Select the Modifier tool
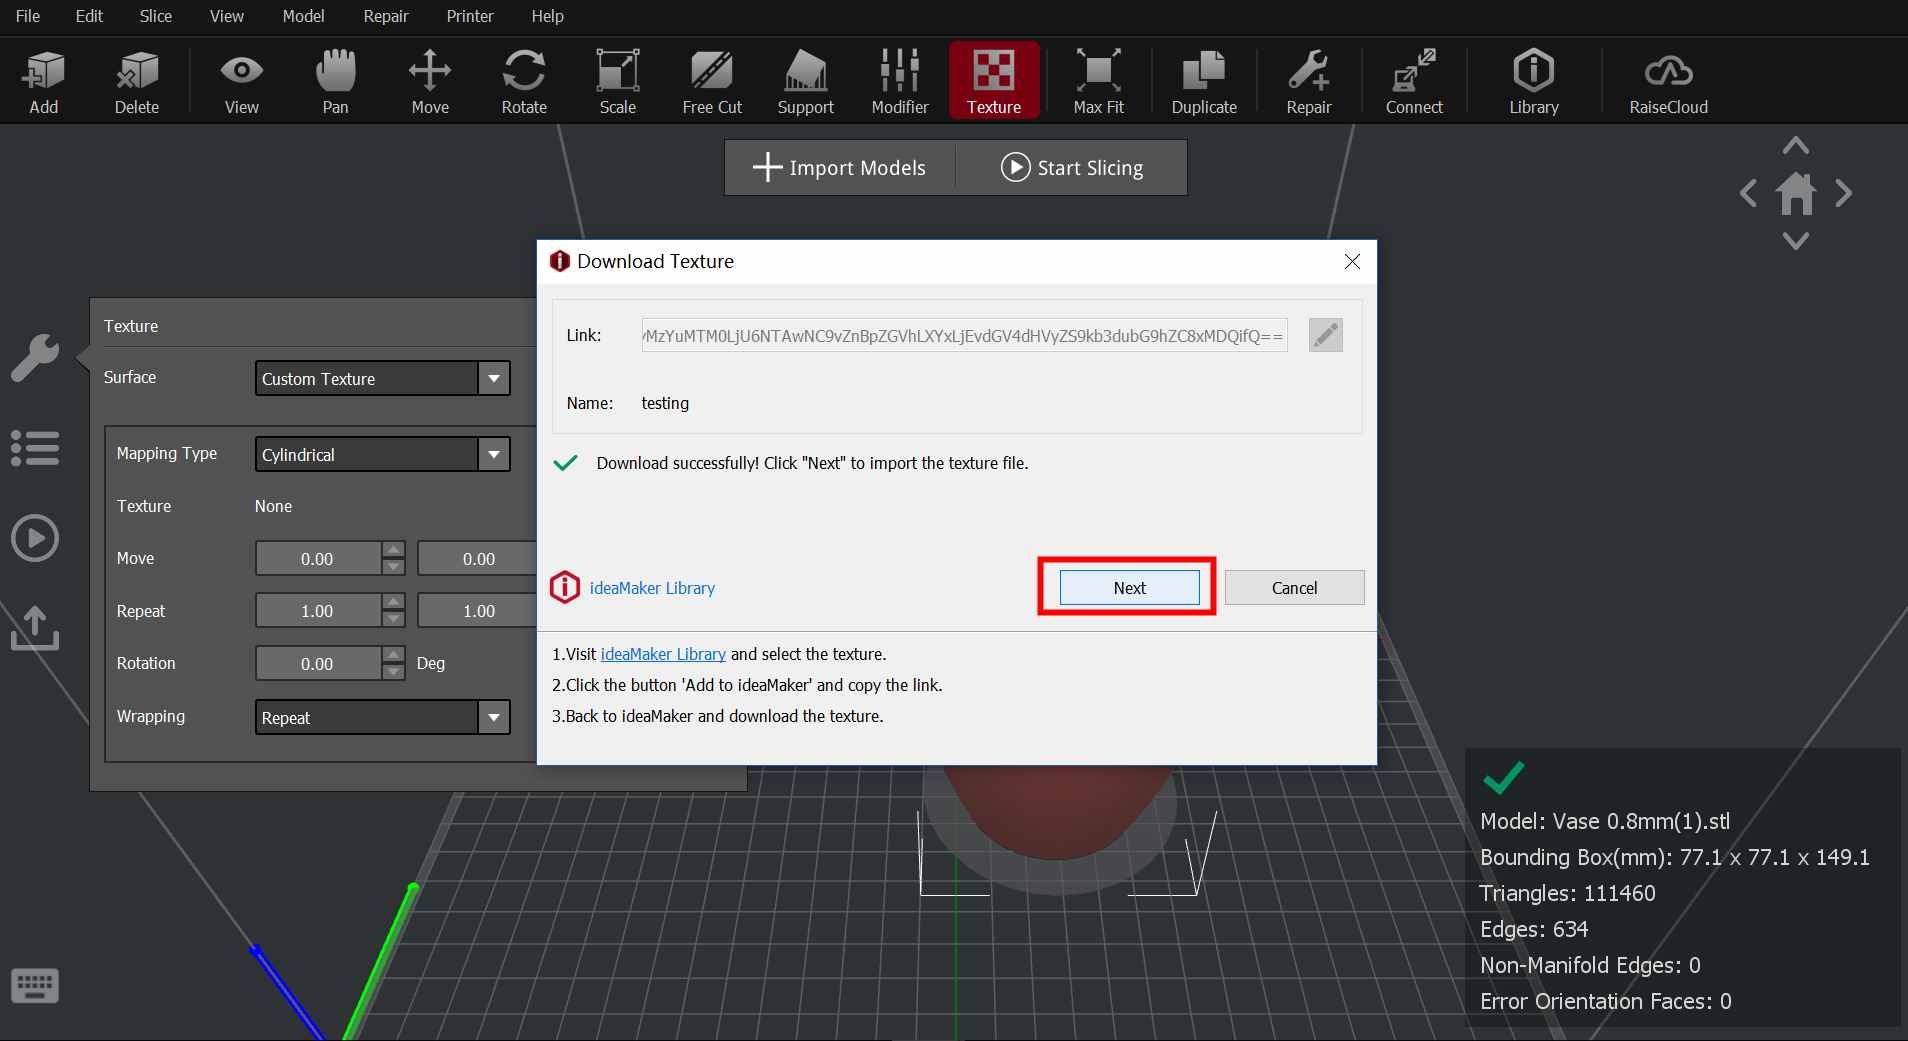Viewport: 1908px width, 1041px height. tap(898, 80)
